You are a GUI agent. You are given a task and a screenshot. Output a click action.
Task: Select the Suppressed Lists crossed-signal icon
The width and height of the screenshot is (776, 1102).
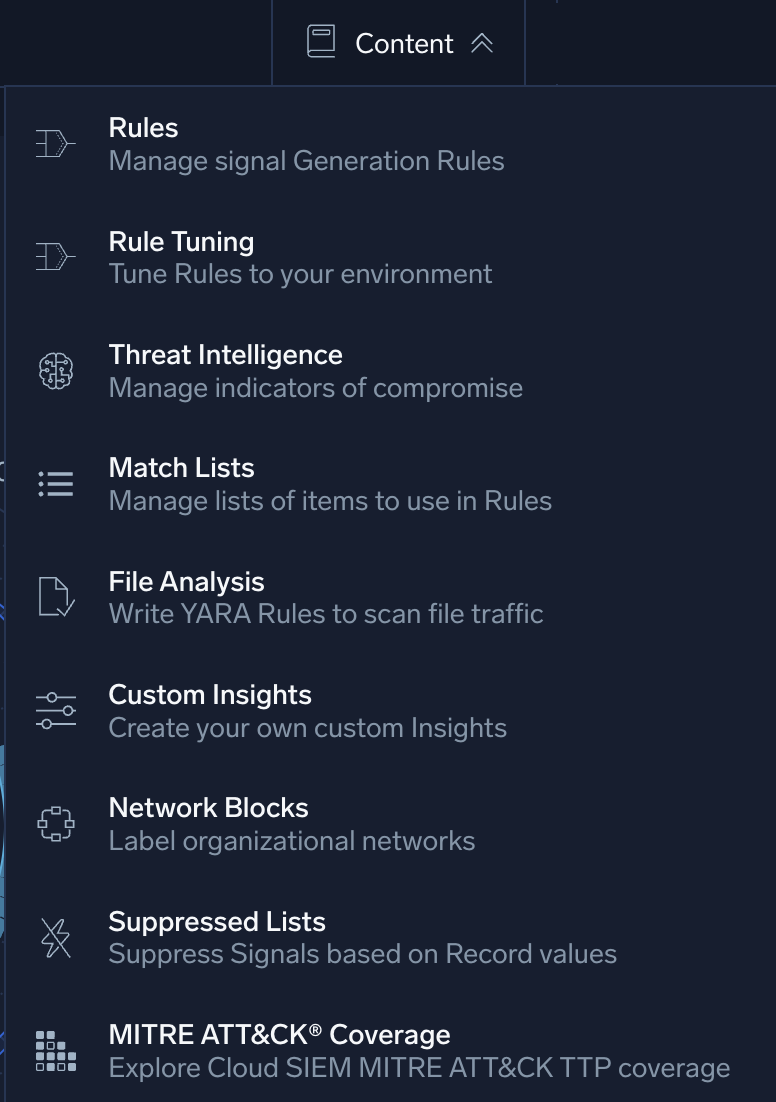click(56, 937)
